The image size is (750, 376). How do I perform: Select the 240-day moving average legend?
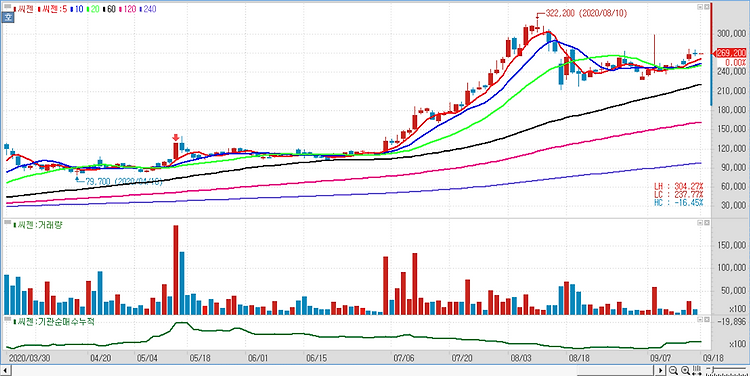(148, 9)
